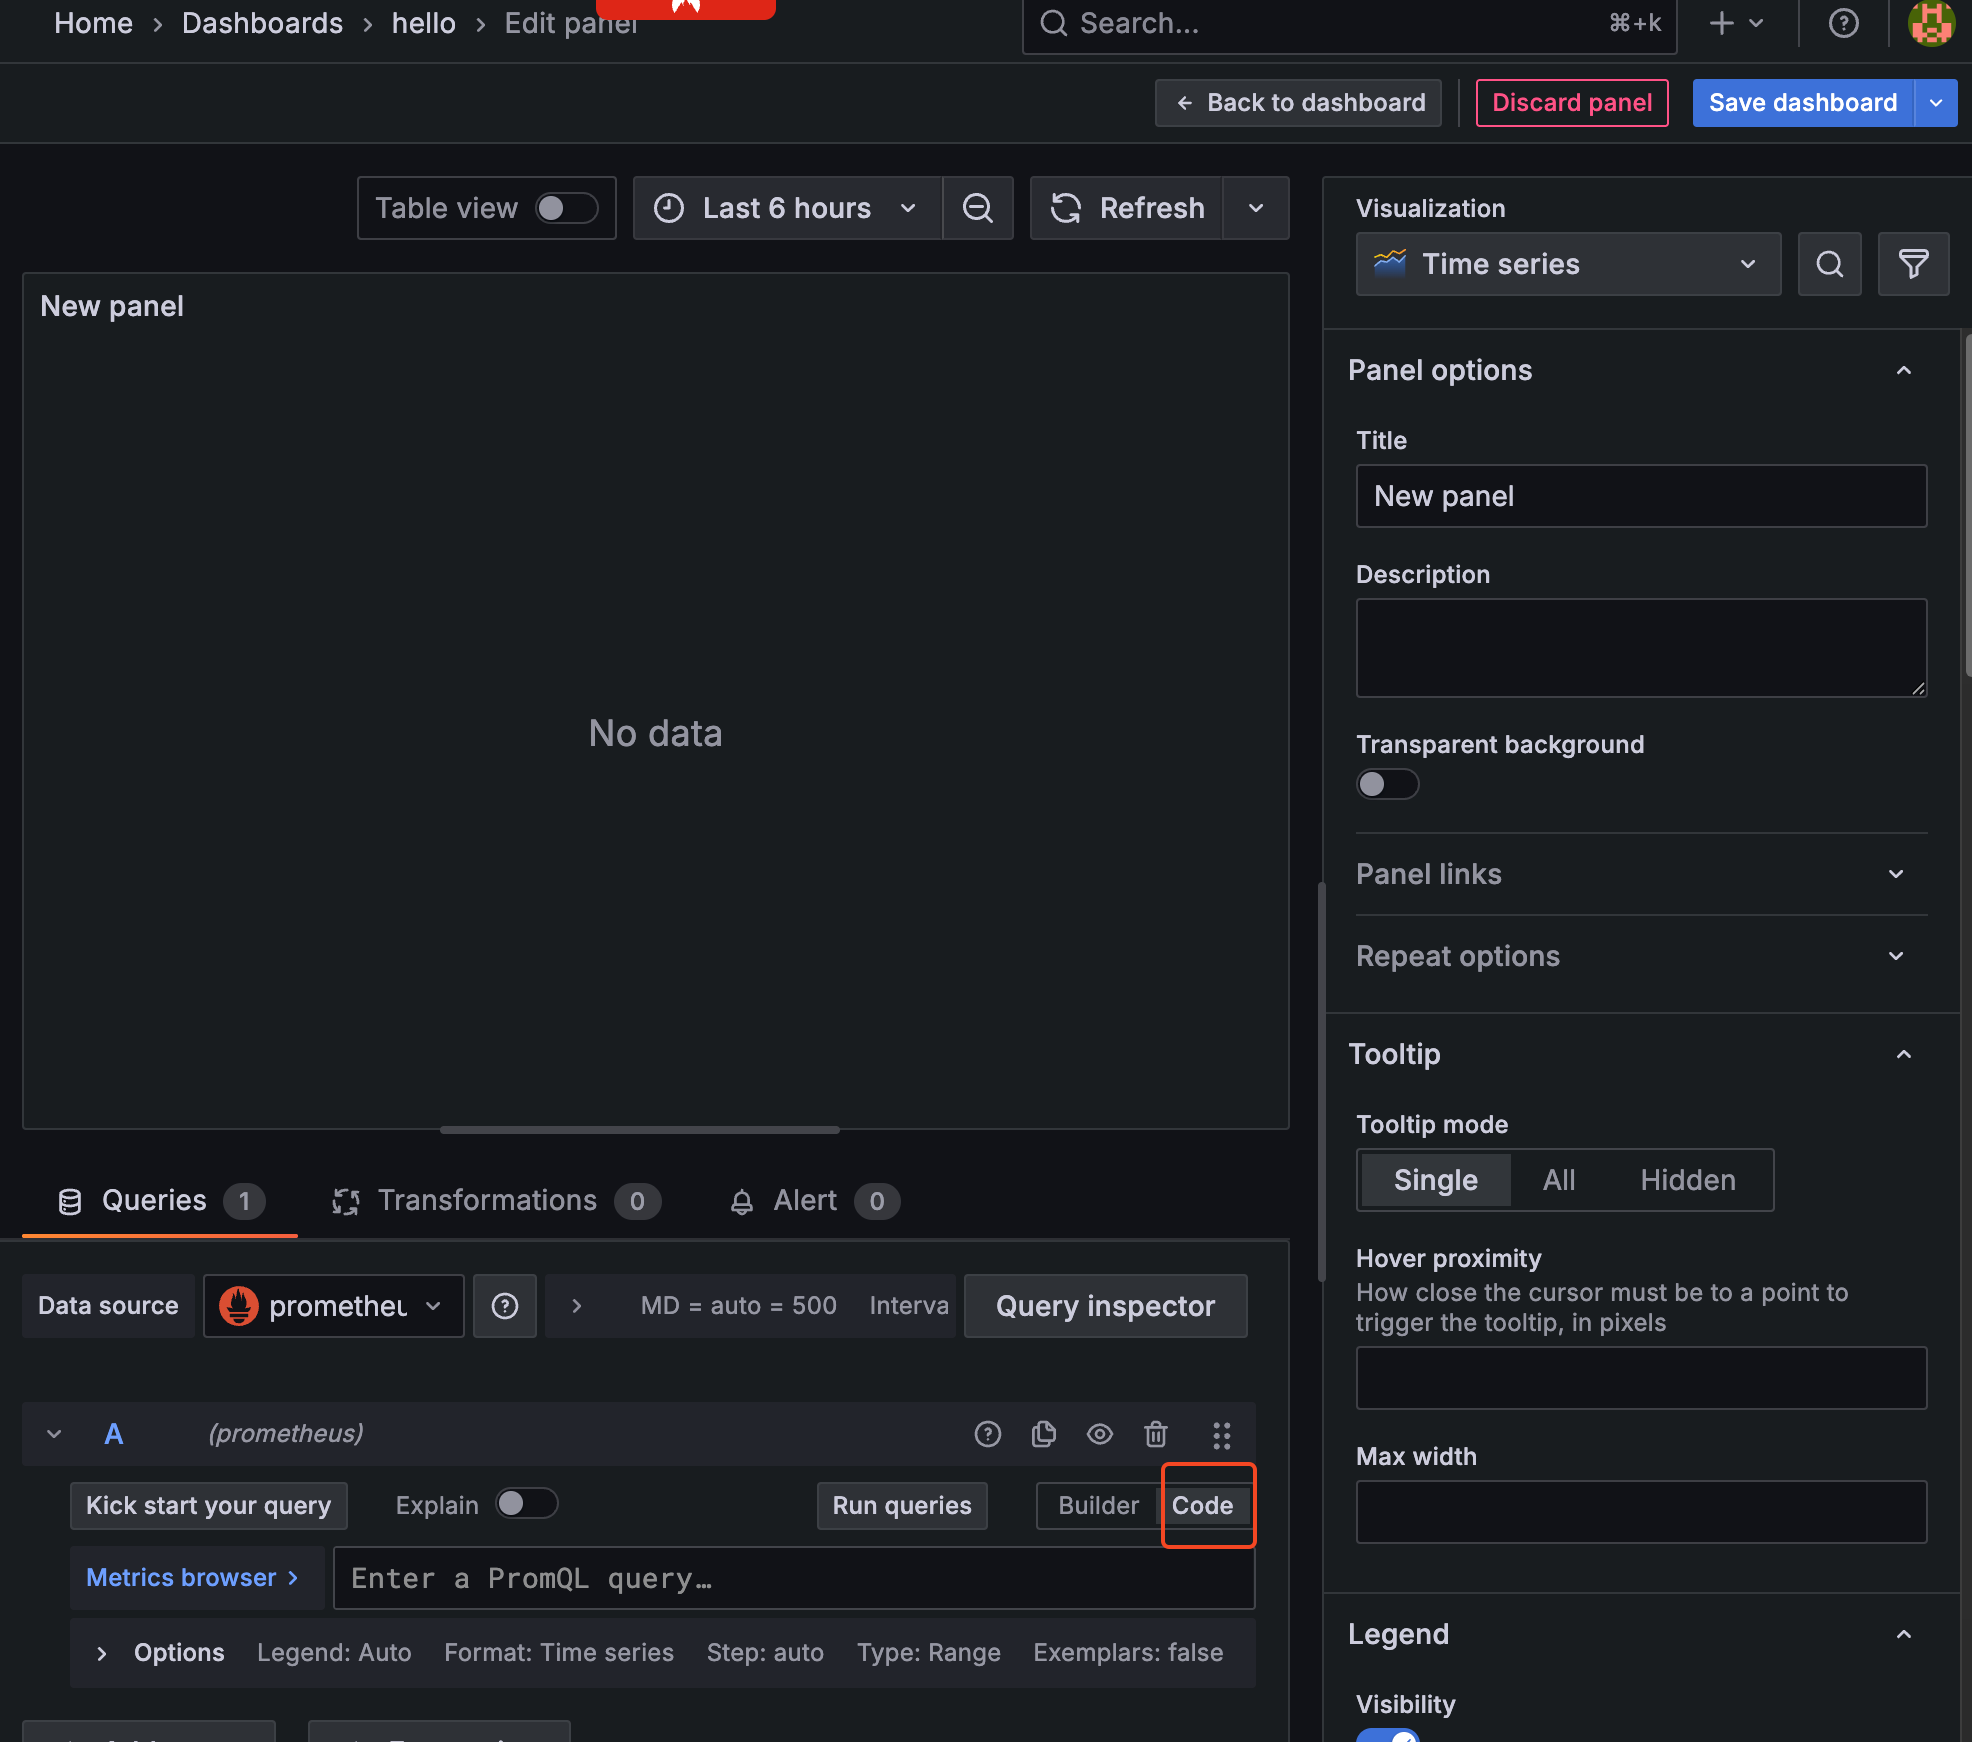Turn on the Explain toggle
This screenshot has height=1742, width=1972.
(x=526, y=1504)
